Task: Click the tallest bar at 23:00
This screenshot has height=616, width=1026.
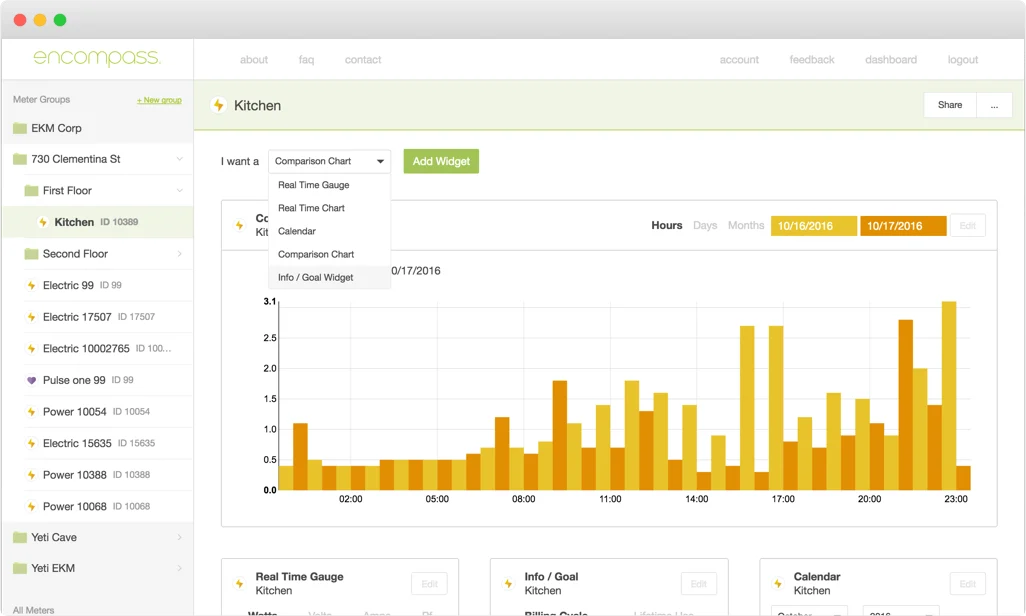Action: (x=949, y=395)
